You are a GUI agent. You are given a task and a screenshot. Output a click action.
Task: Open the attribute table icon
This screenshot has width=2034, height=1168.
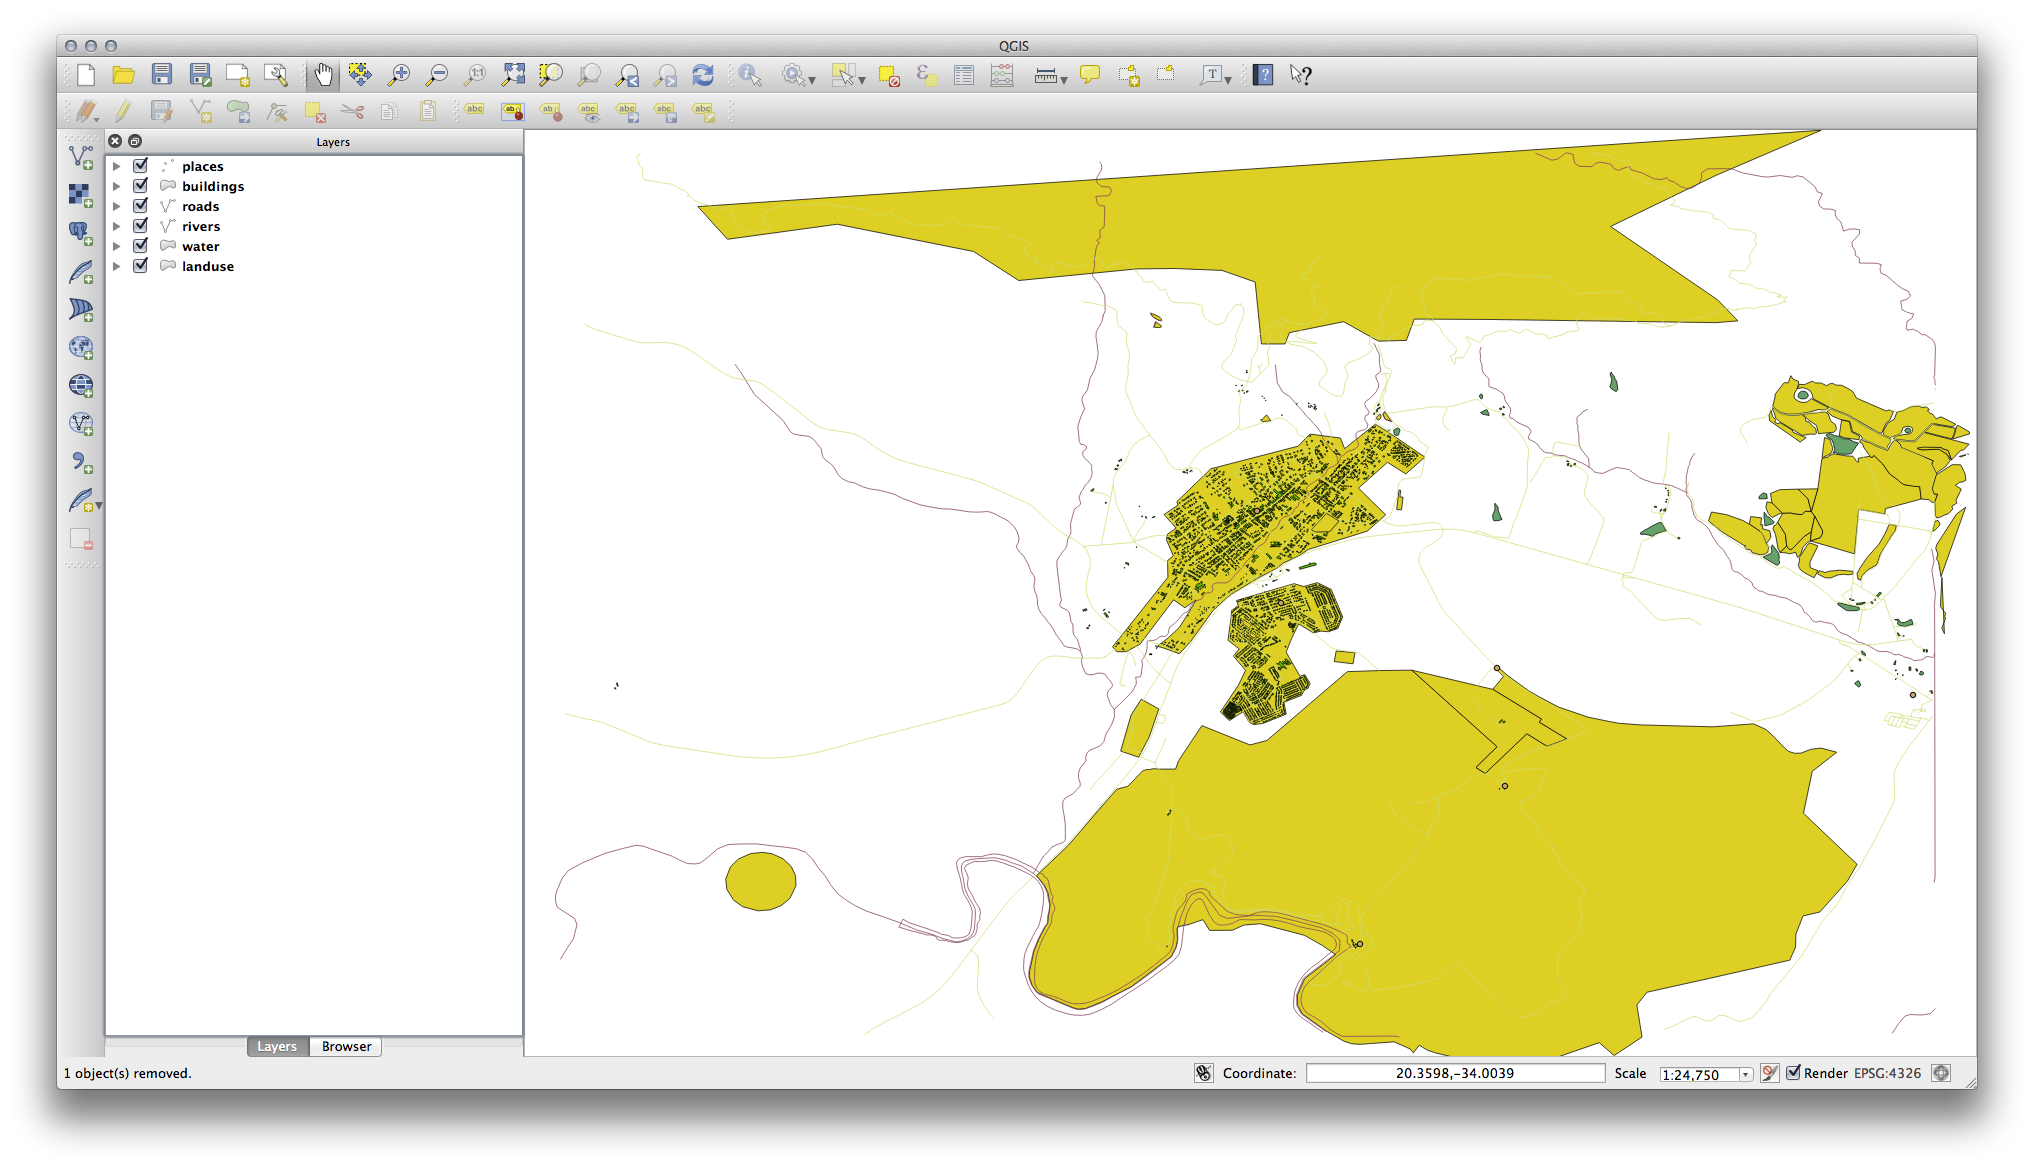point(964,75)
